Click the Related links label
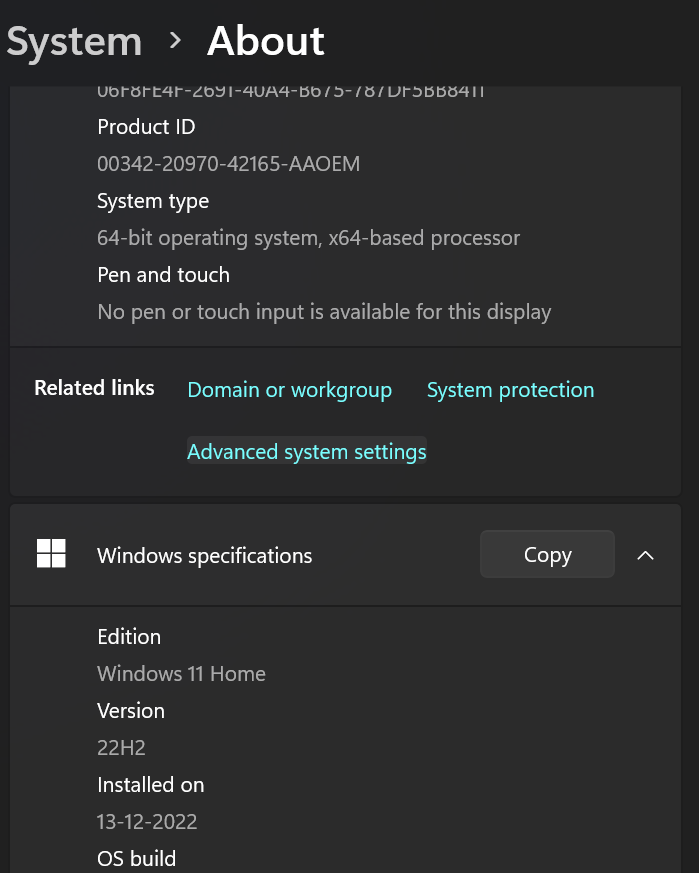This screenshot has width=699, height=873. click(94, 388)
